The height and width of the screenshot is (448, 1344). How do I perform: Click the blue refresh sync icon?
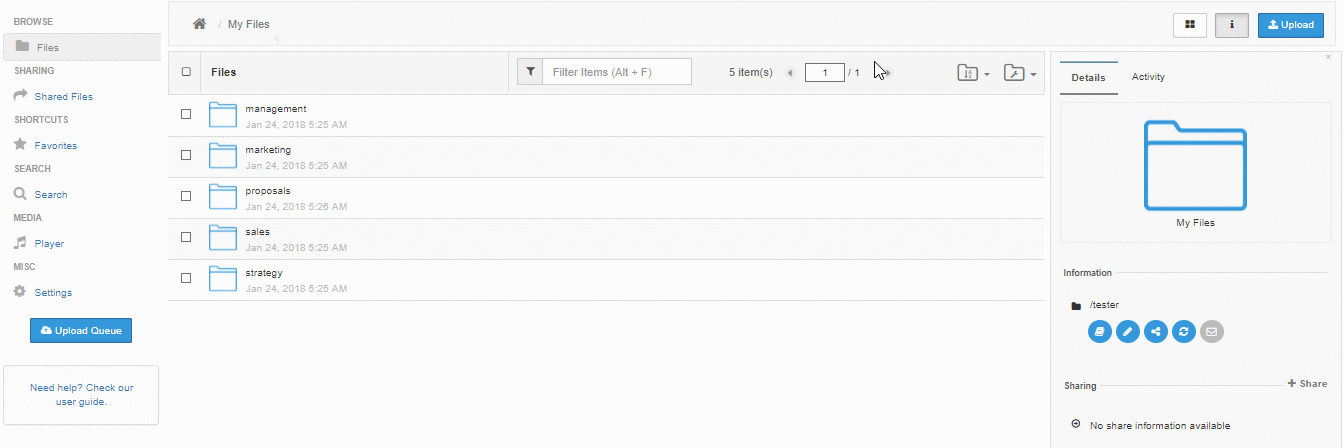pyautogui.click(x=1184, y=331)
